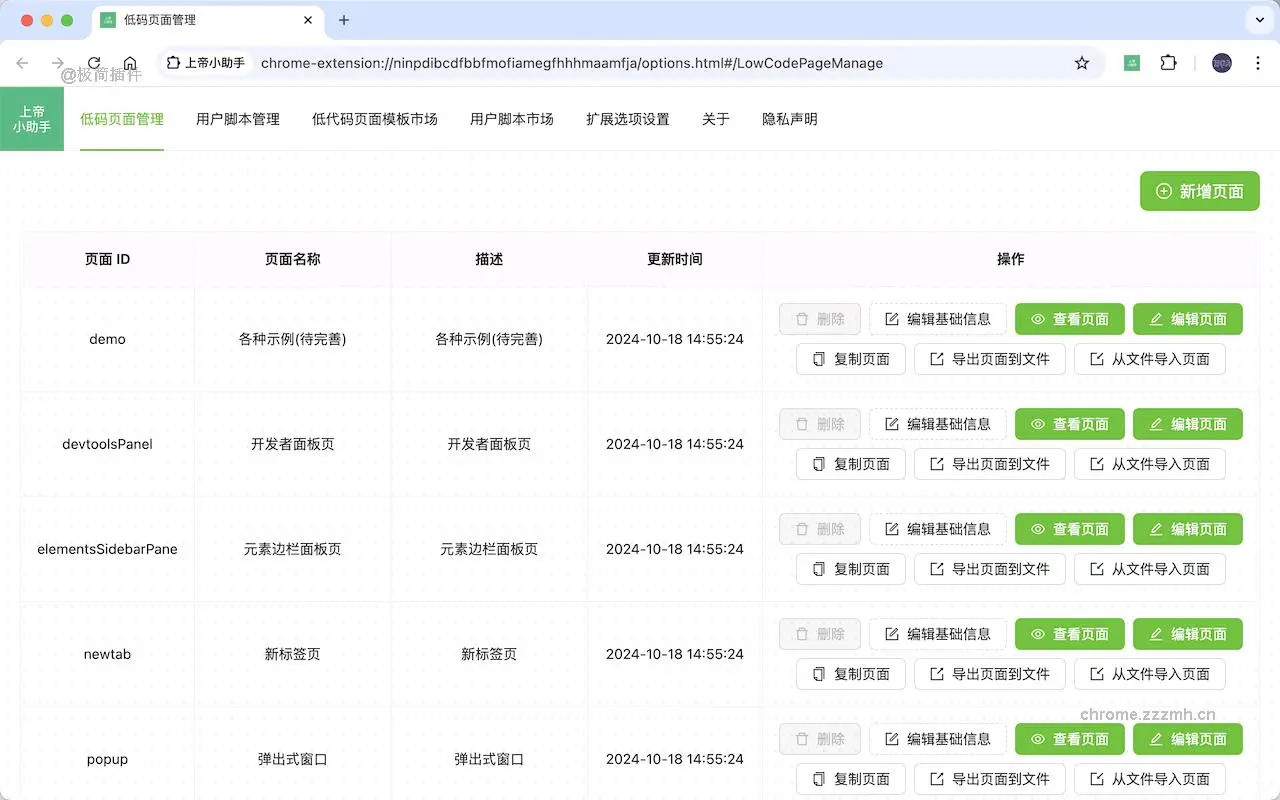Open 隐私声明 page

790,118
